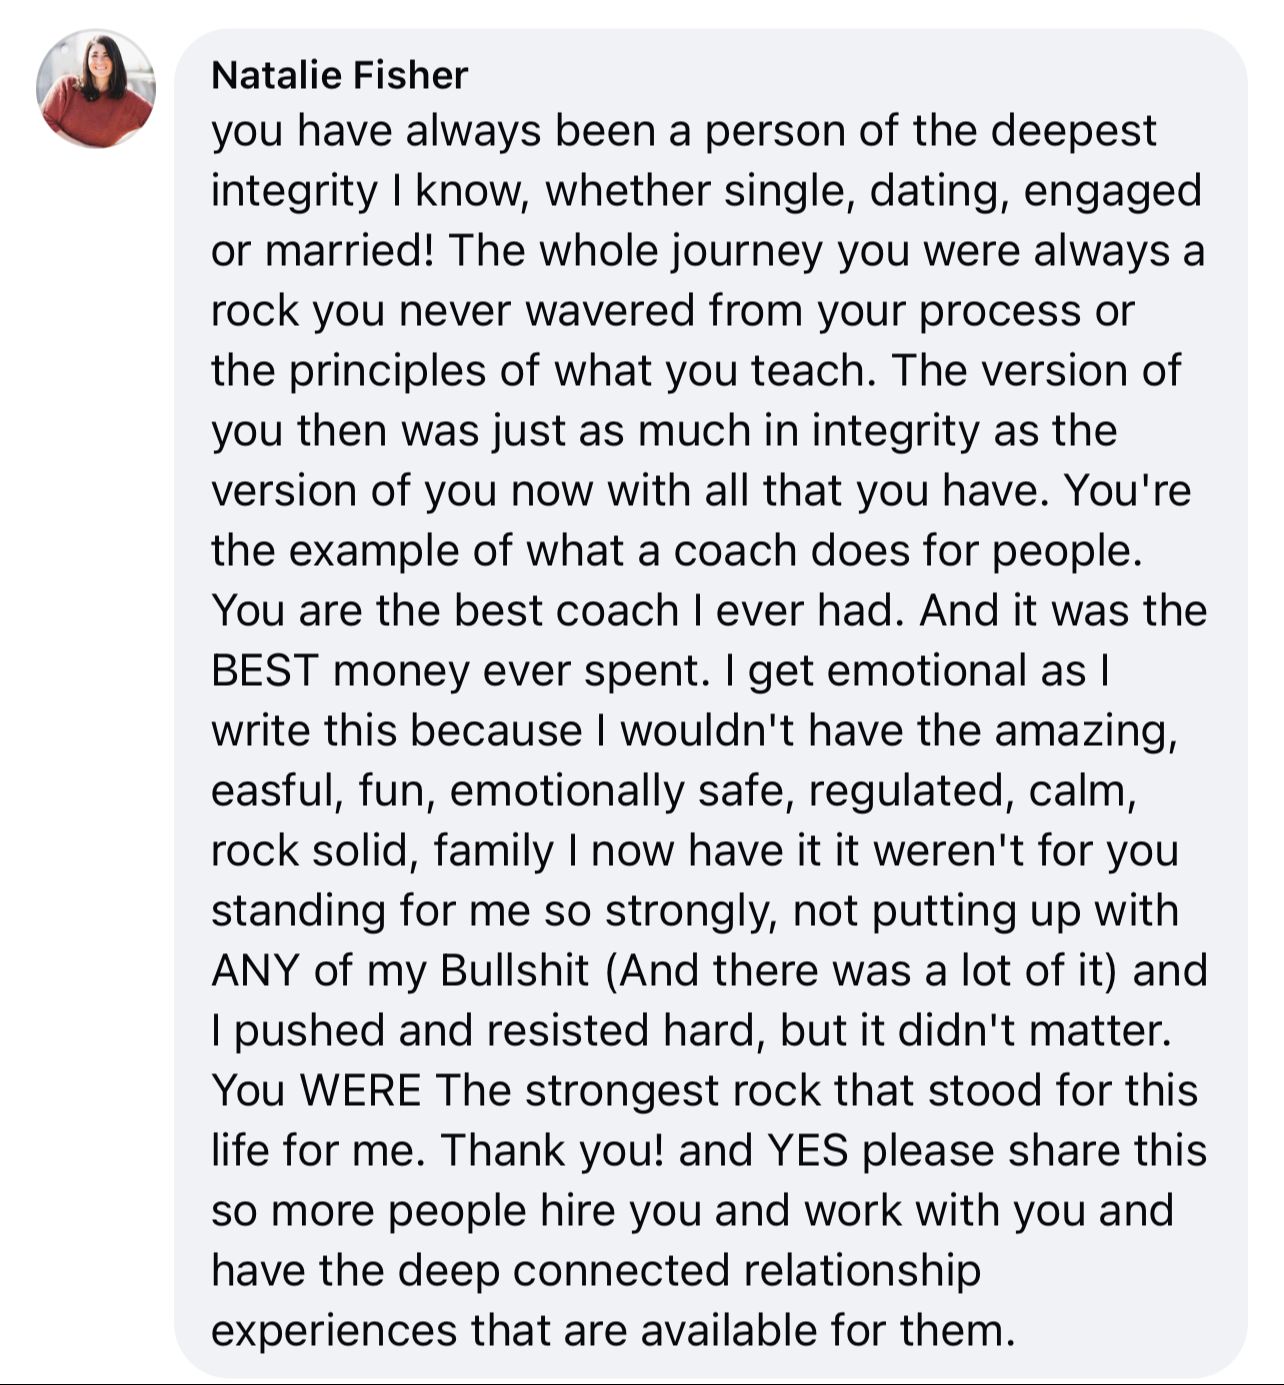This screenshot has height=1385, width=1284.
Task: Click Natalie Fisher's profile picture
Action: (96, 89)
